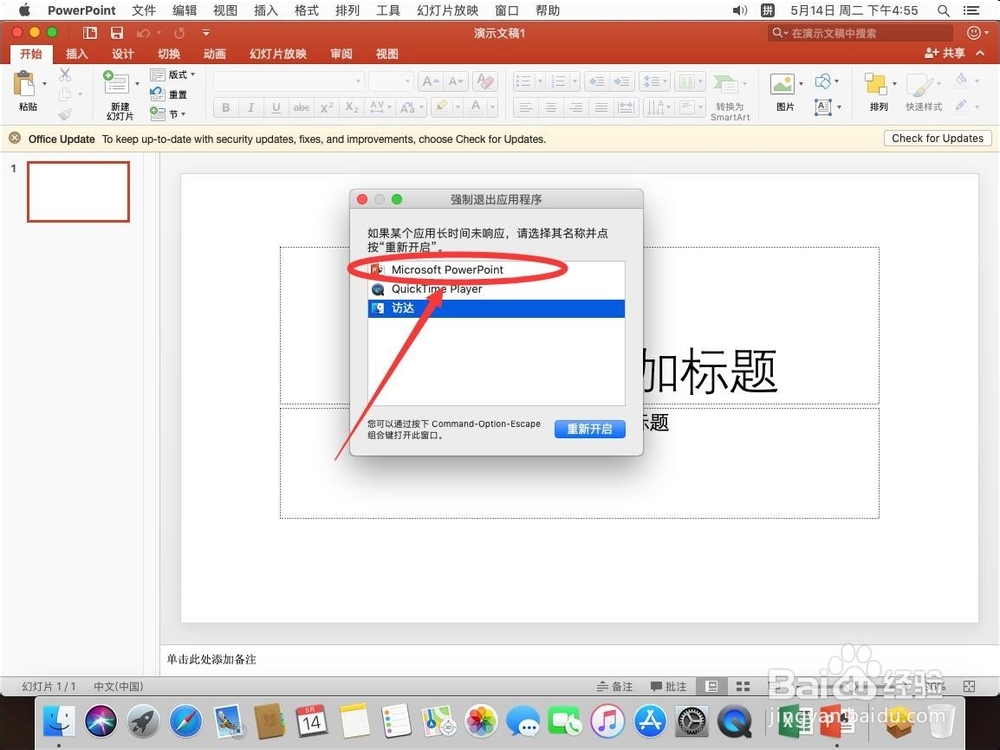Viewport: 1000px width, 750px height.
Task: Select 访达 row in force quit list
Action: coord(496,308)
